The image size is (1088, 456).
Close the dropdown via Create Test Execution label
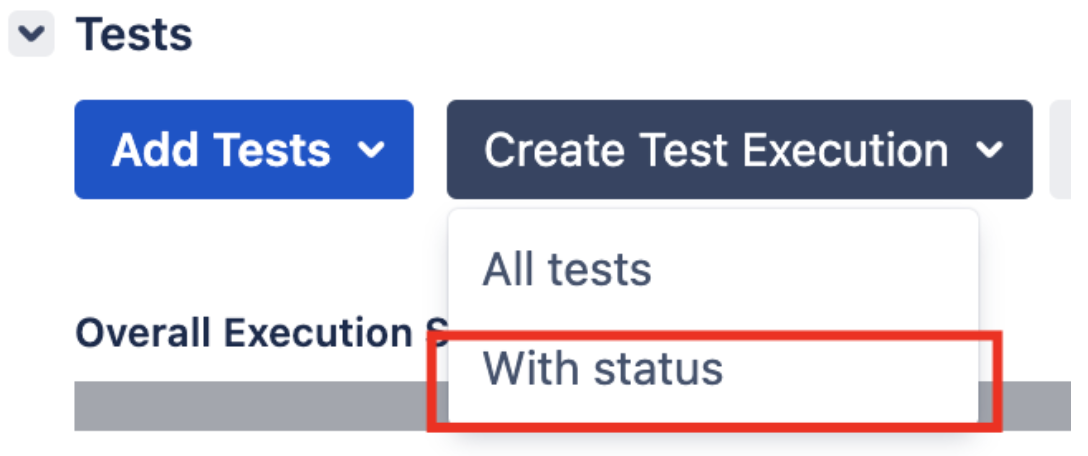point(716,150)
